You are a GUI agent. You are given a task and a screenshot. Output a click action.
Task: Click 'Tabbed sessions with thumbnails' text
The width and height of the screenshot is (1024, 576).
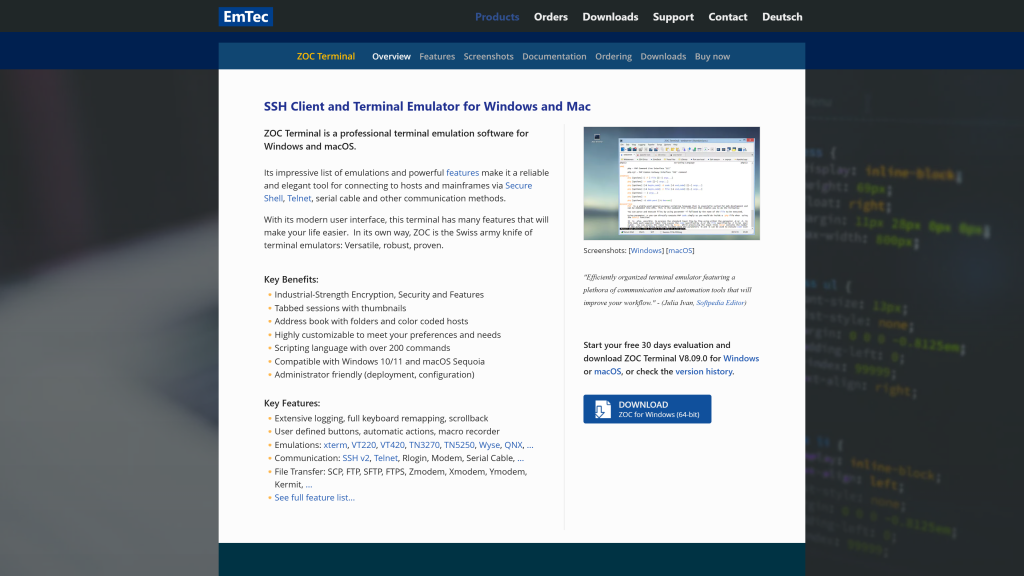tap(340, 308)
